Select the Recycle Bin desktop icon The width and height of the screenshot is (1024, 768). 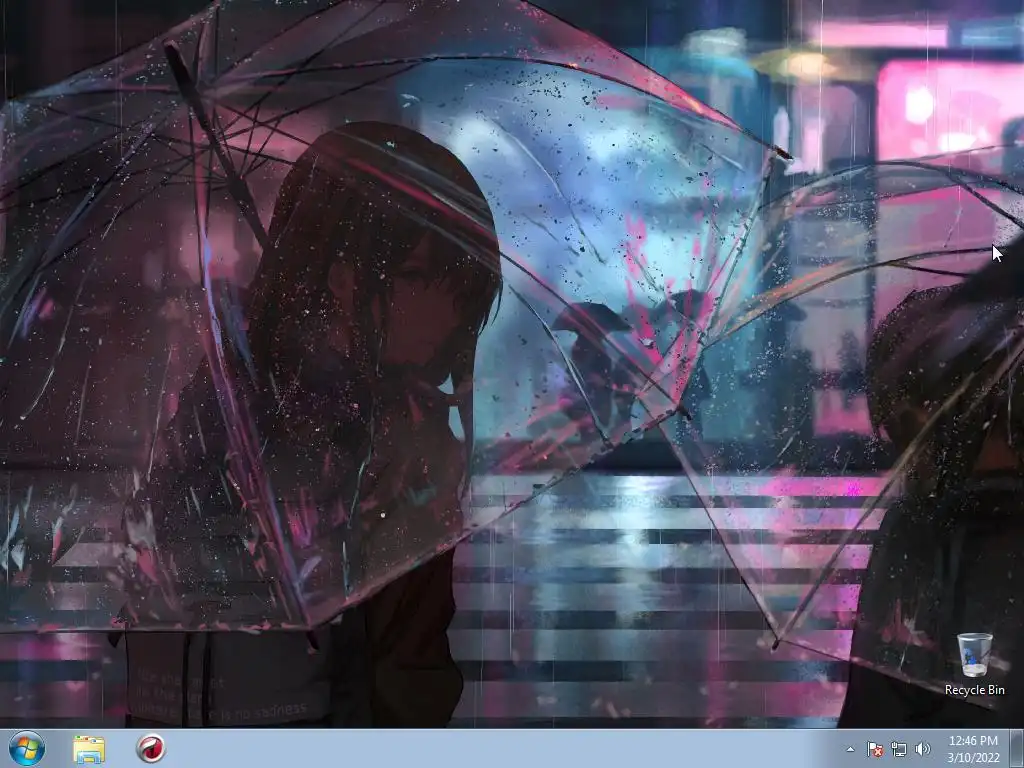(974, 664)
